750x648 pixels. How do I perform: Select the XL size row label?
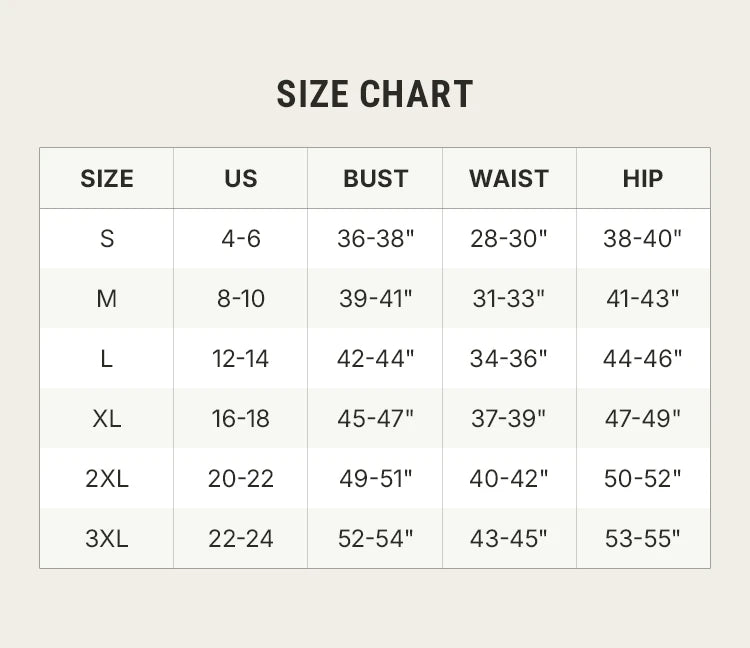pos(107,419)
